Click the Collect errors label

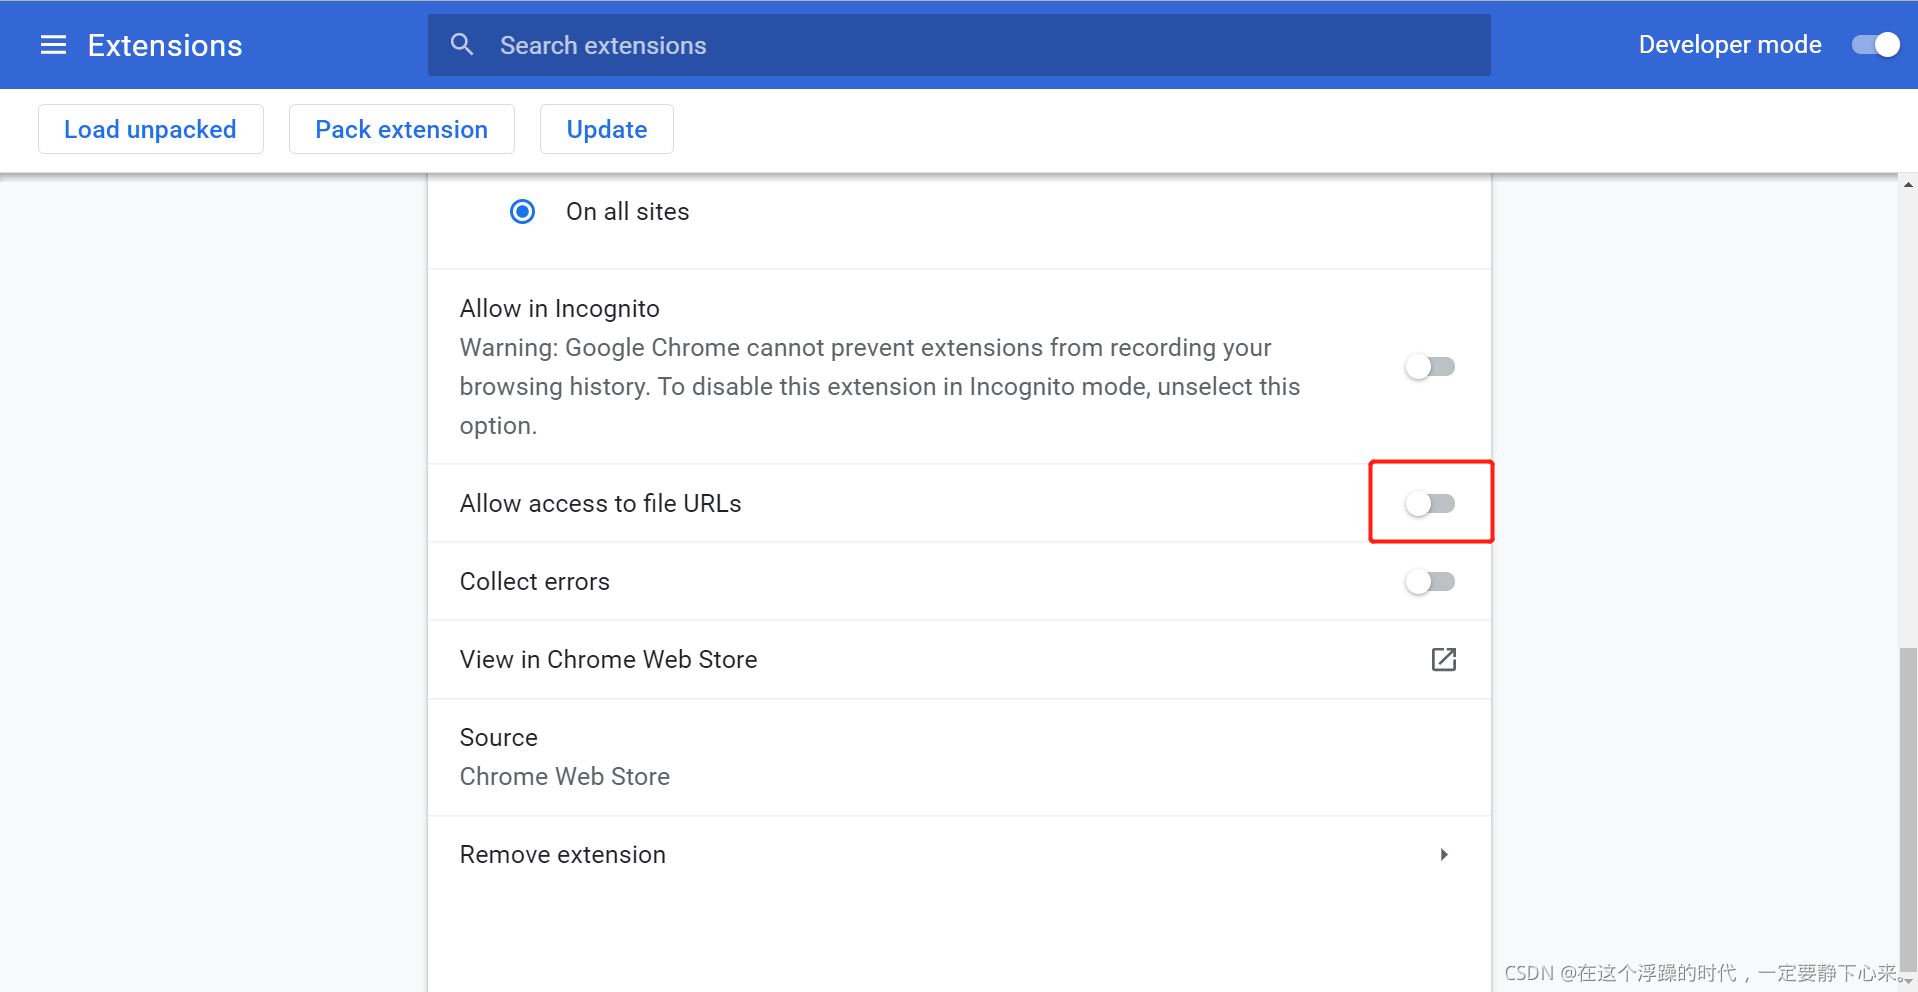click(535, 581)
